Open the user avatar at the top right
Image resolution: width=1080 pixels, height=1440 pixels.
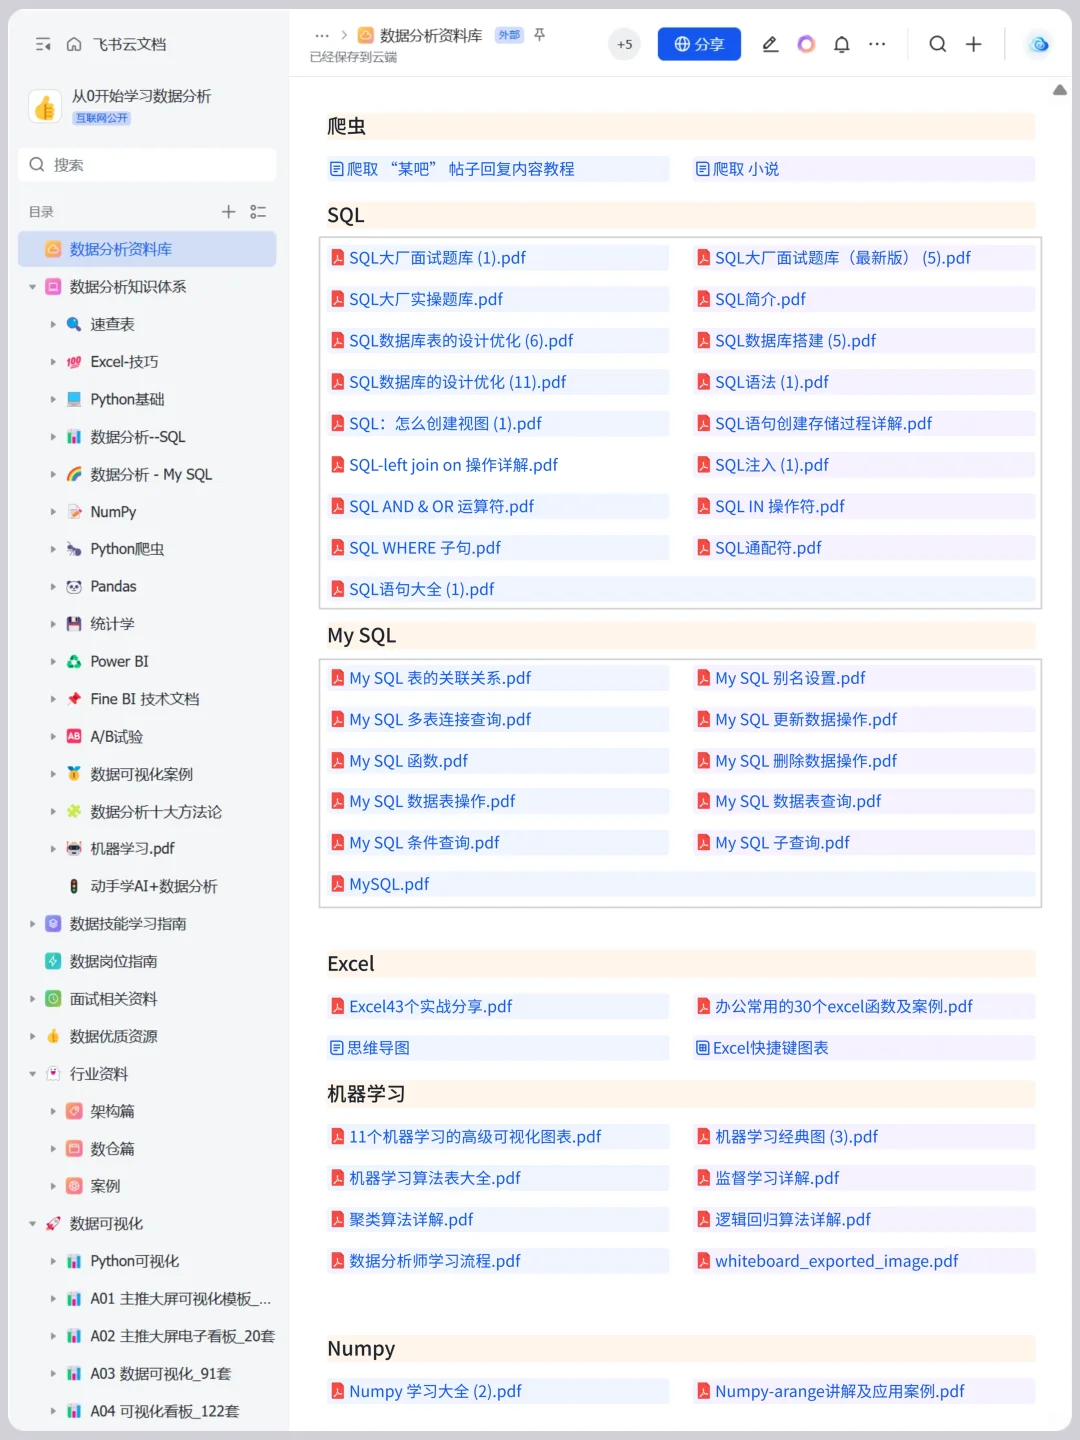click(x=1039, y=44)
